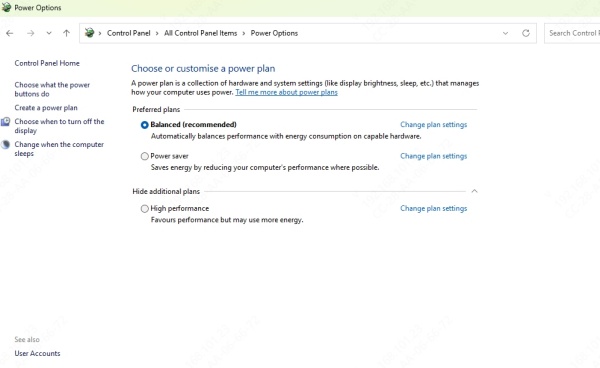The image size is (600, 368).
Task: Select the Balanced (recommended) radio button
Action: click(x=145, y=125)
